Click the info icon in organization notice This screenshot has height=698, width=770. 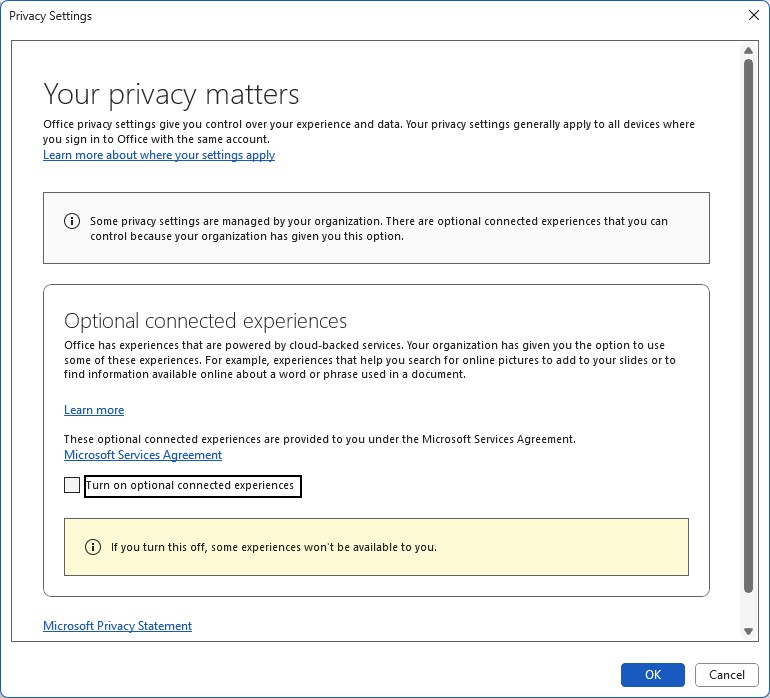[x=72, y=222]
